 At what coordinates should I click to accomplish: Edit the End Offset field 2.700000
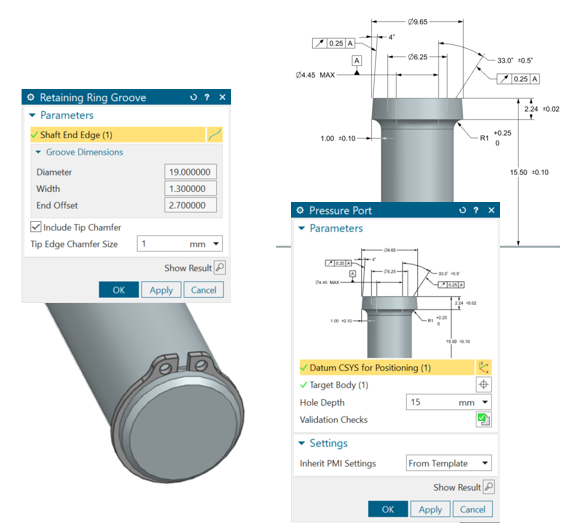point(190,205)
